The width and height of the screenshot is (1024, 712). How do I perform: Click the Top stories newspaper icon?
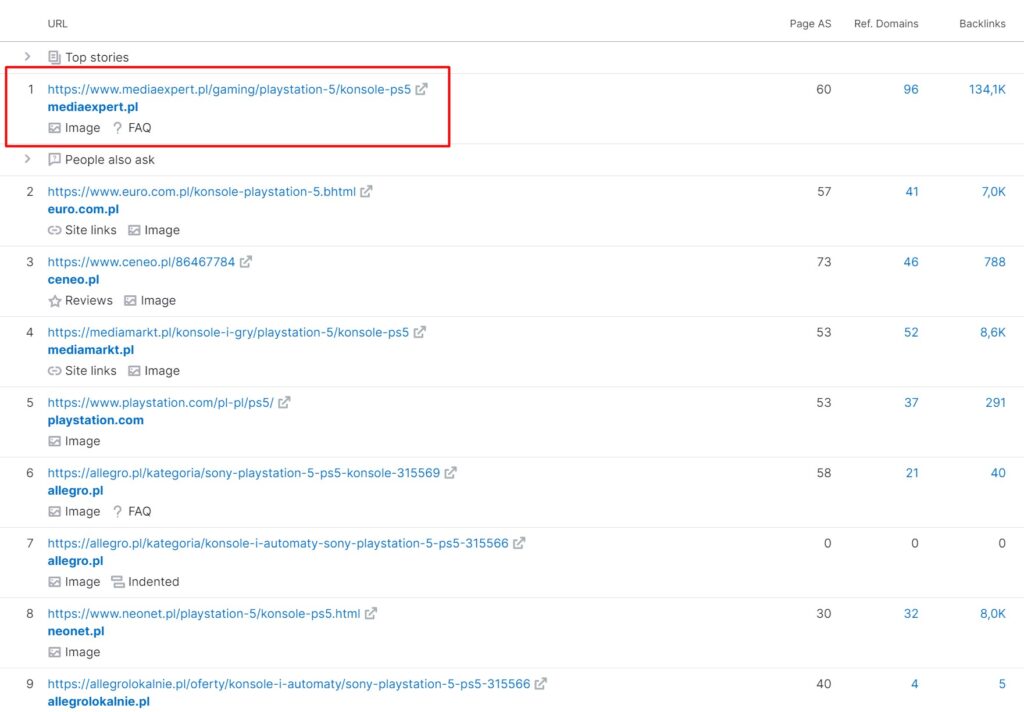pos(54,57)
